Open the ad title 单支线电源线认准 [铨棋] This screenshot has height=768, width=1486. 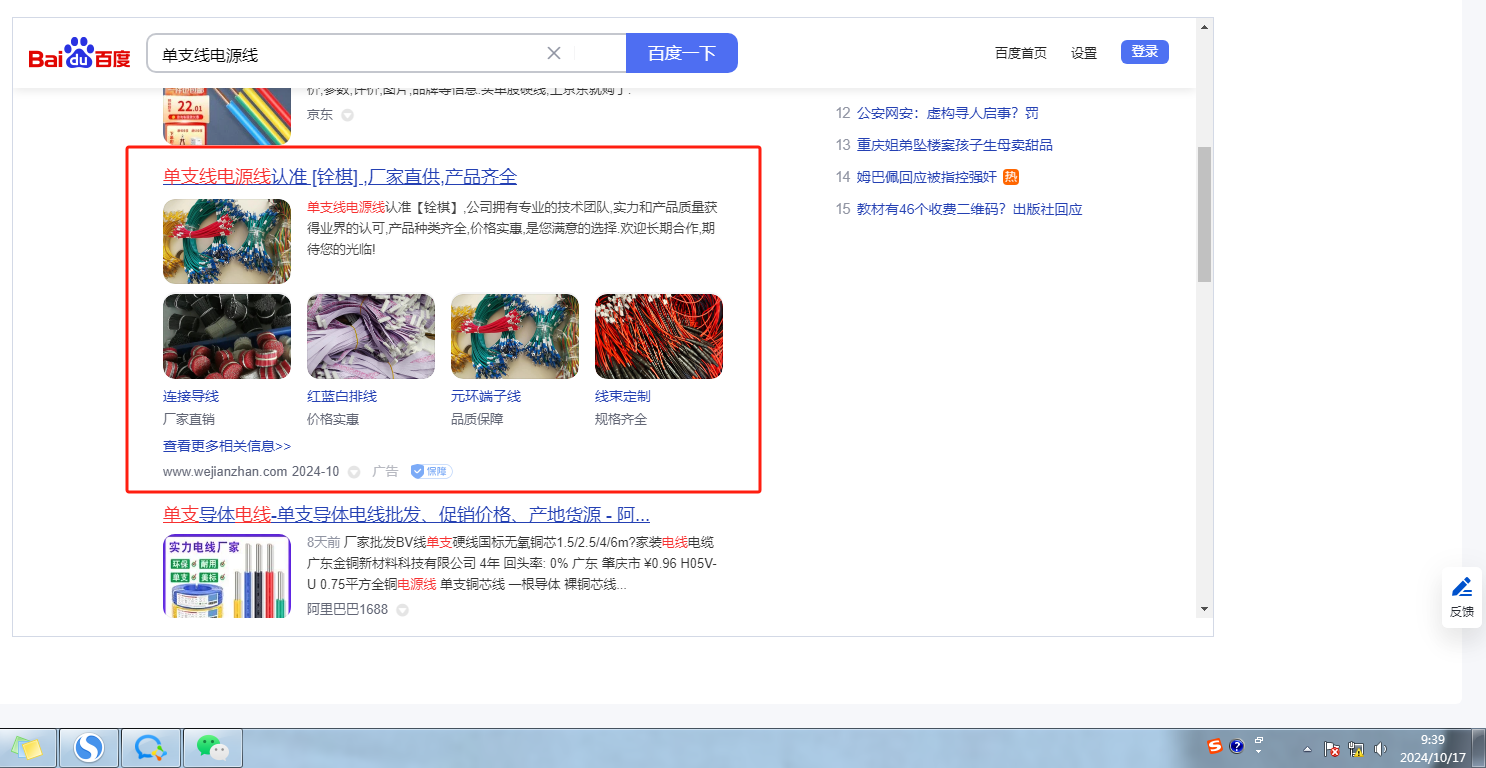click(340, 177)
